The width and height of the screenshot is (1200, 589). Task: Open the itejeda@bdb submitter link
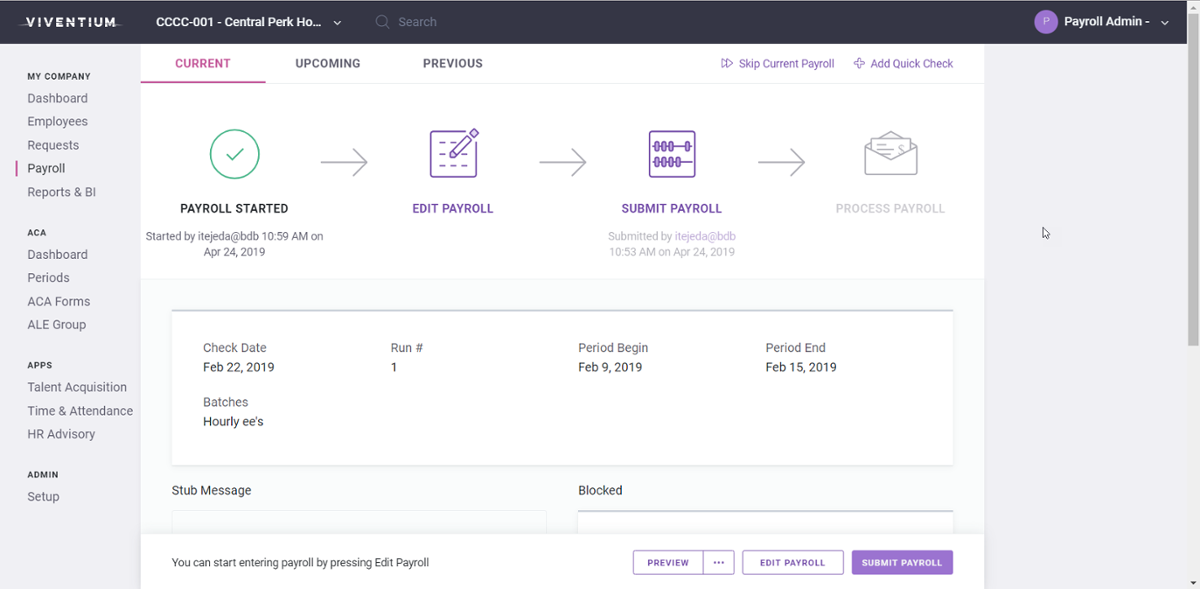(x=704, y=236)
